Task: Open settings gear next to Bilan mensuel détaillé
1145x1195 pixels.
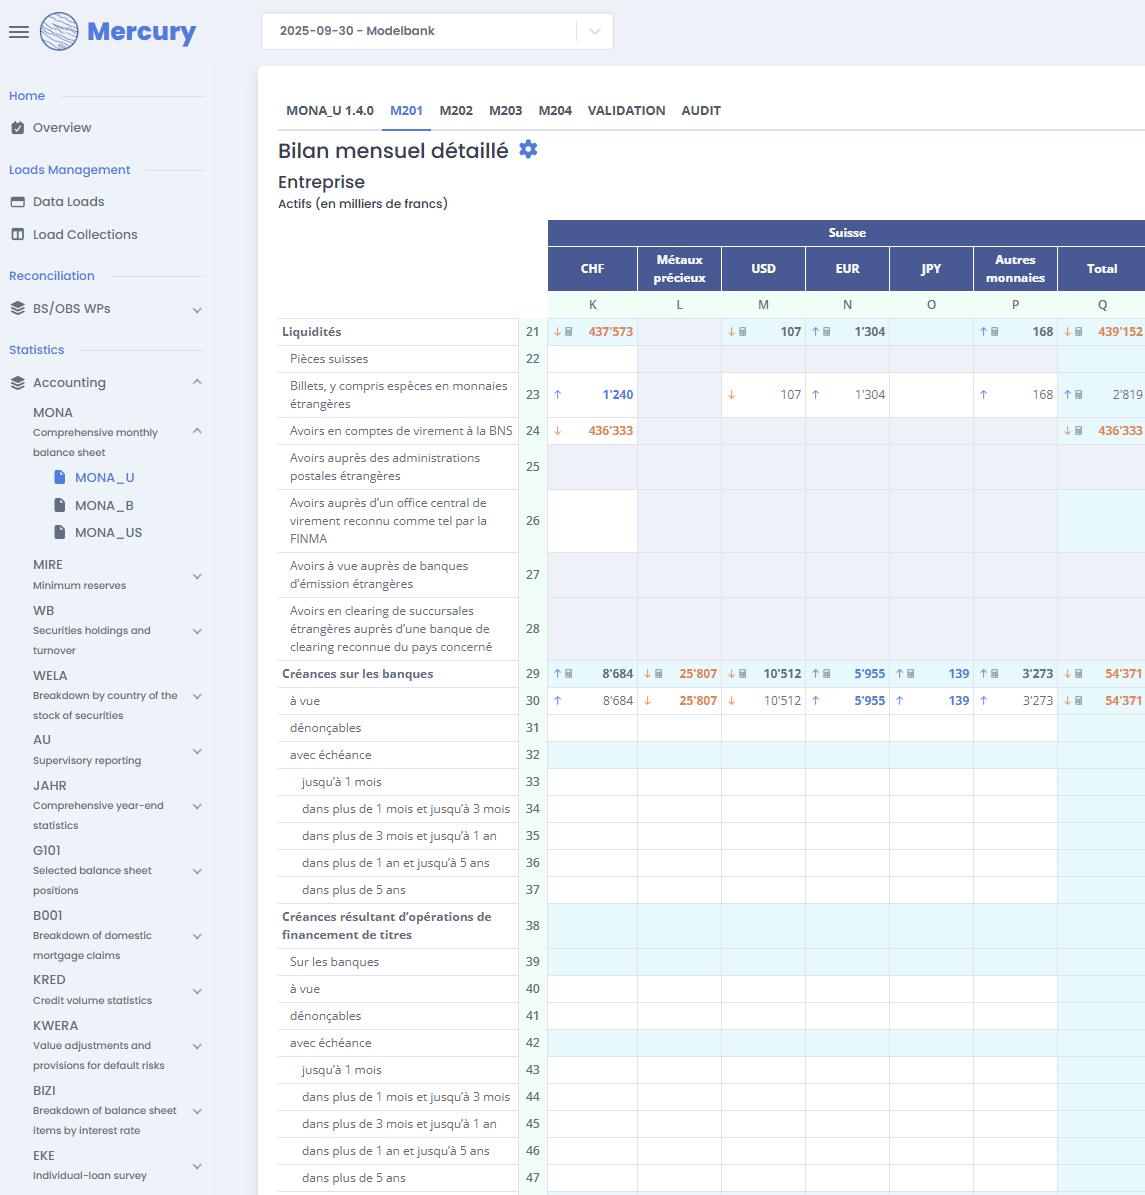Action: (528, 149)
